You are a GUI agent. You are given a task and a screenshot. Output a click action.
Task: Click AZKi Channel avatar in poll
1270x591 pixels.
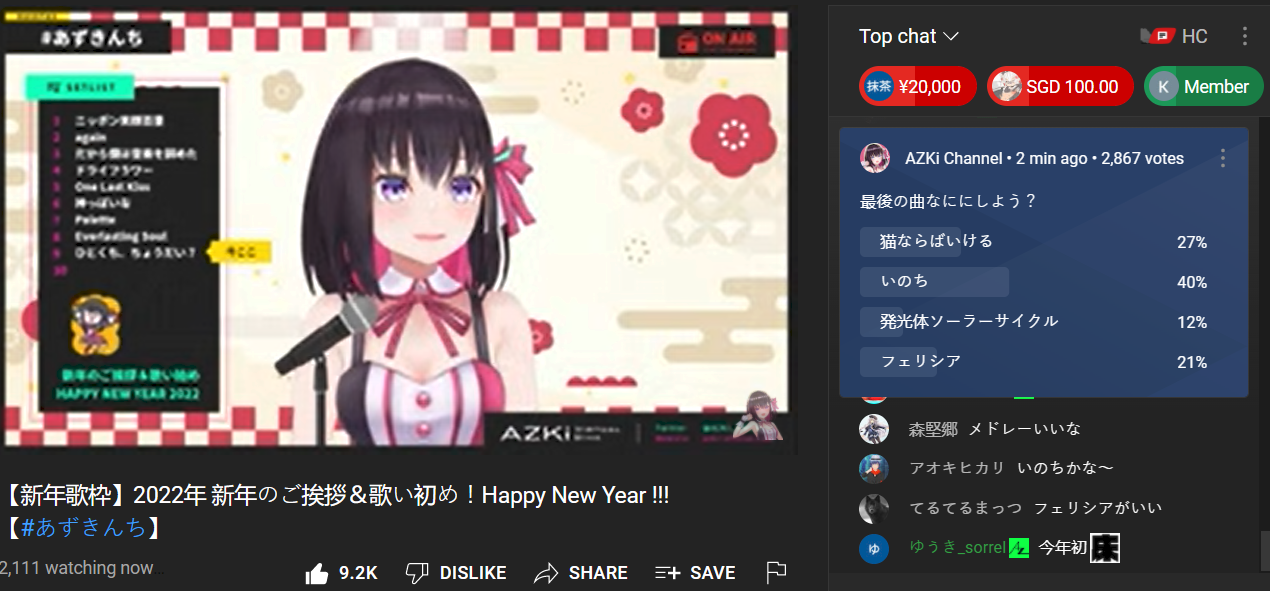click(x=875, y=159)
